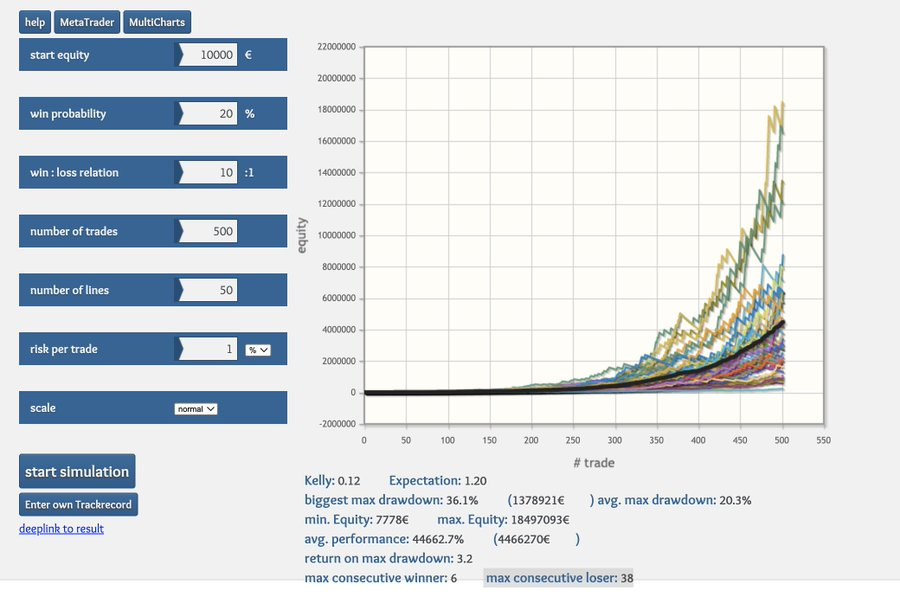Follow the deeplink to result link

tap(61, 528)
